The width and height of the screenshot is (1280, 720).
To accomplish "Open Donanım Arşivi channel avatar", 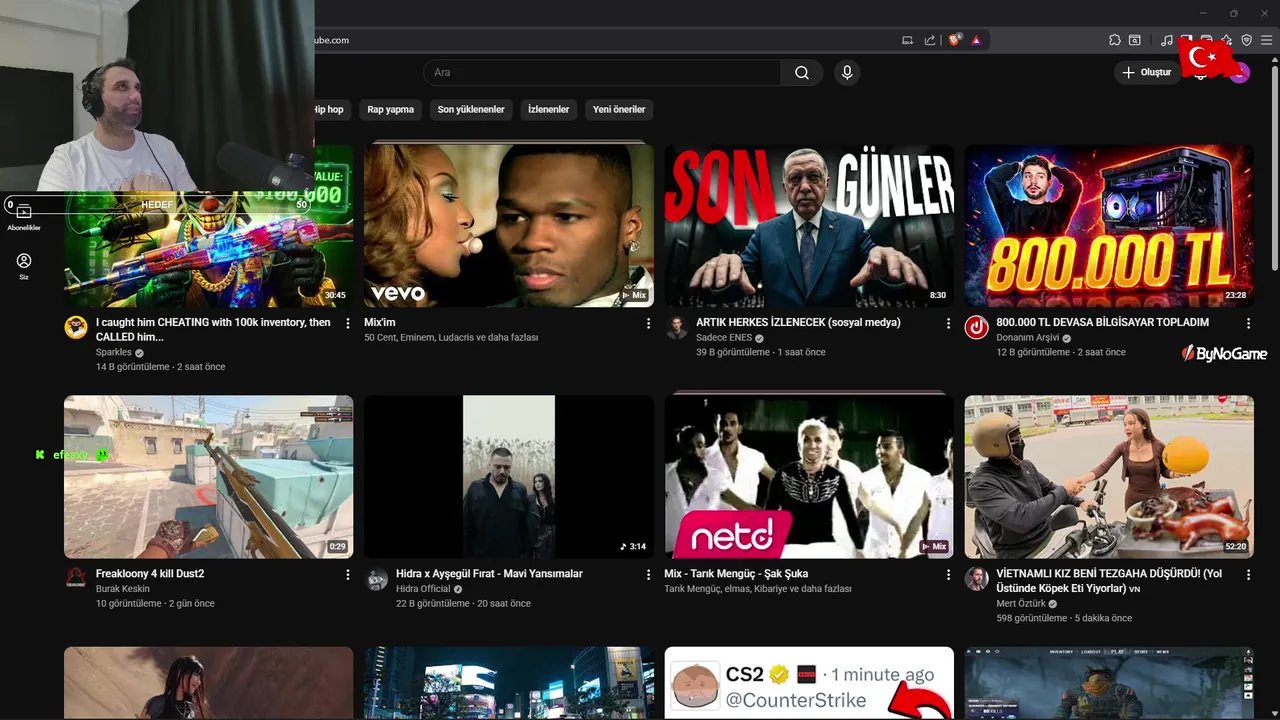I will click(976, 327).
